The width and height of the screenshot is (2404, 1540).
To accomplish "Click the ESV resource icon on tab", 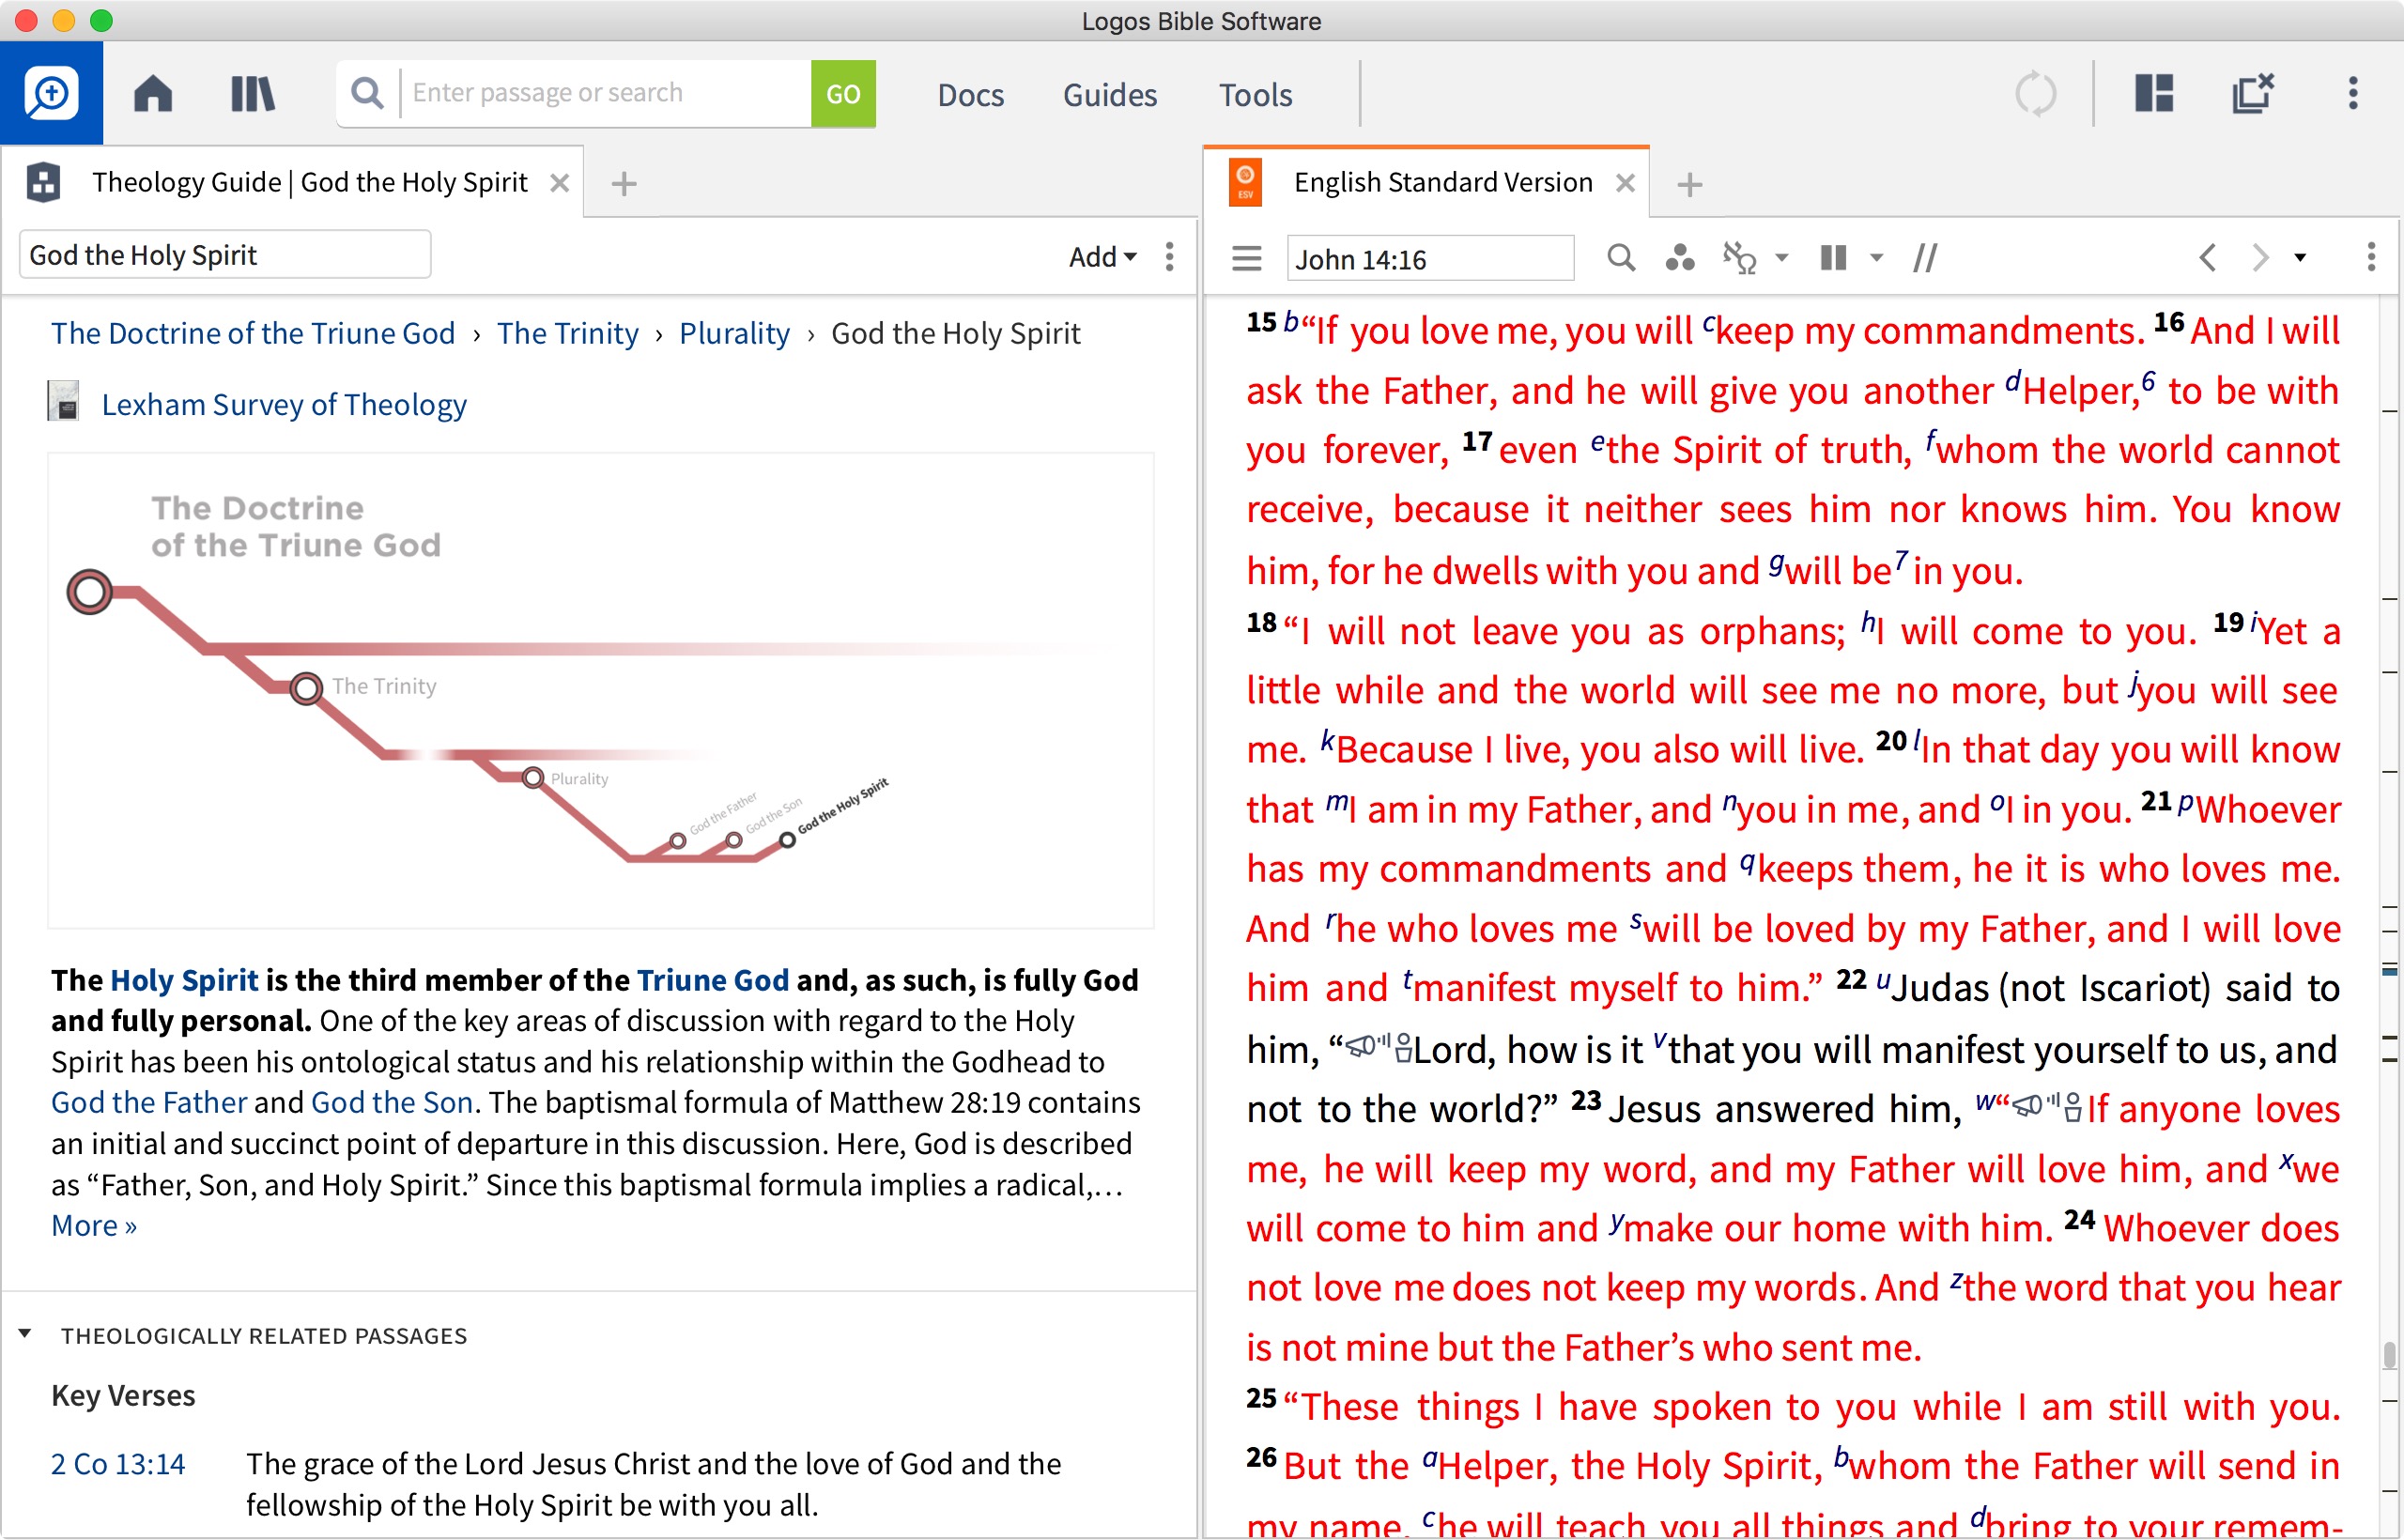I will coord(1245,182).
